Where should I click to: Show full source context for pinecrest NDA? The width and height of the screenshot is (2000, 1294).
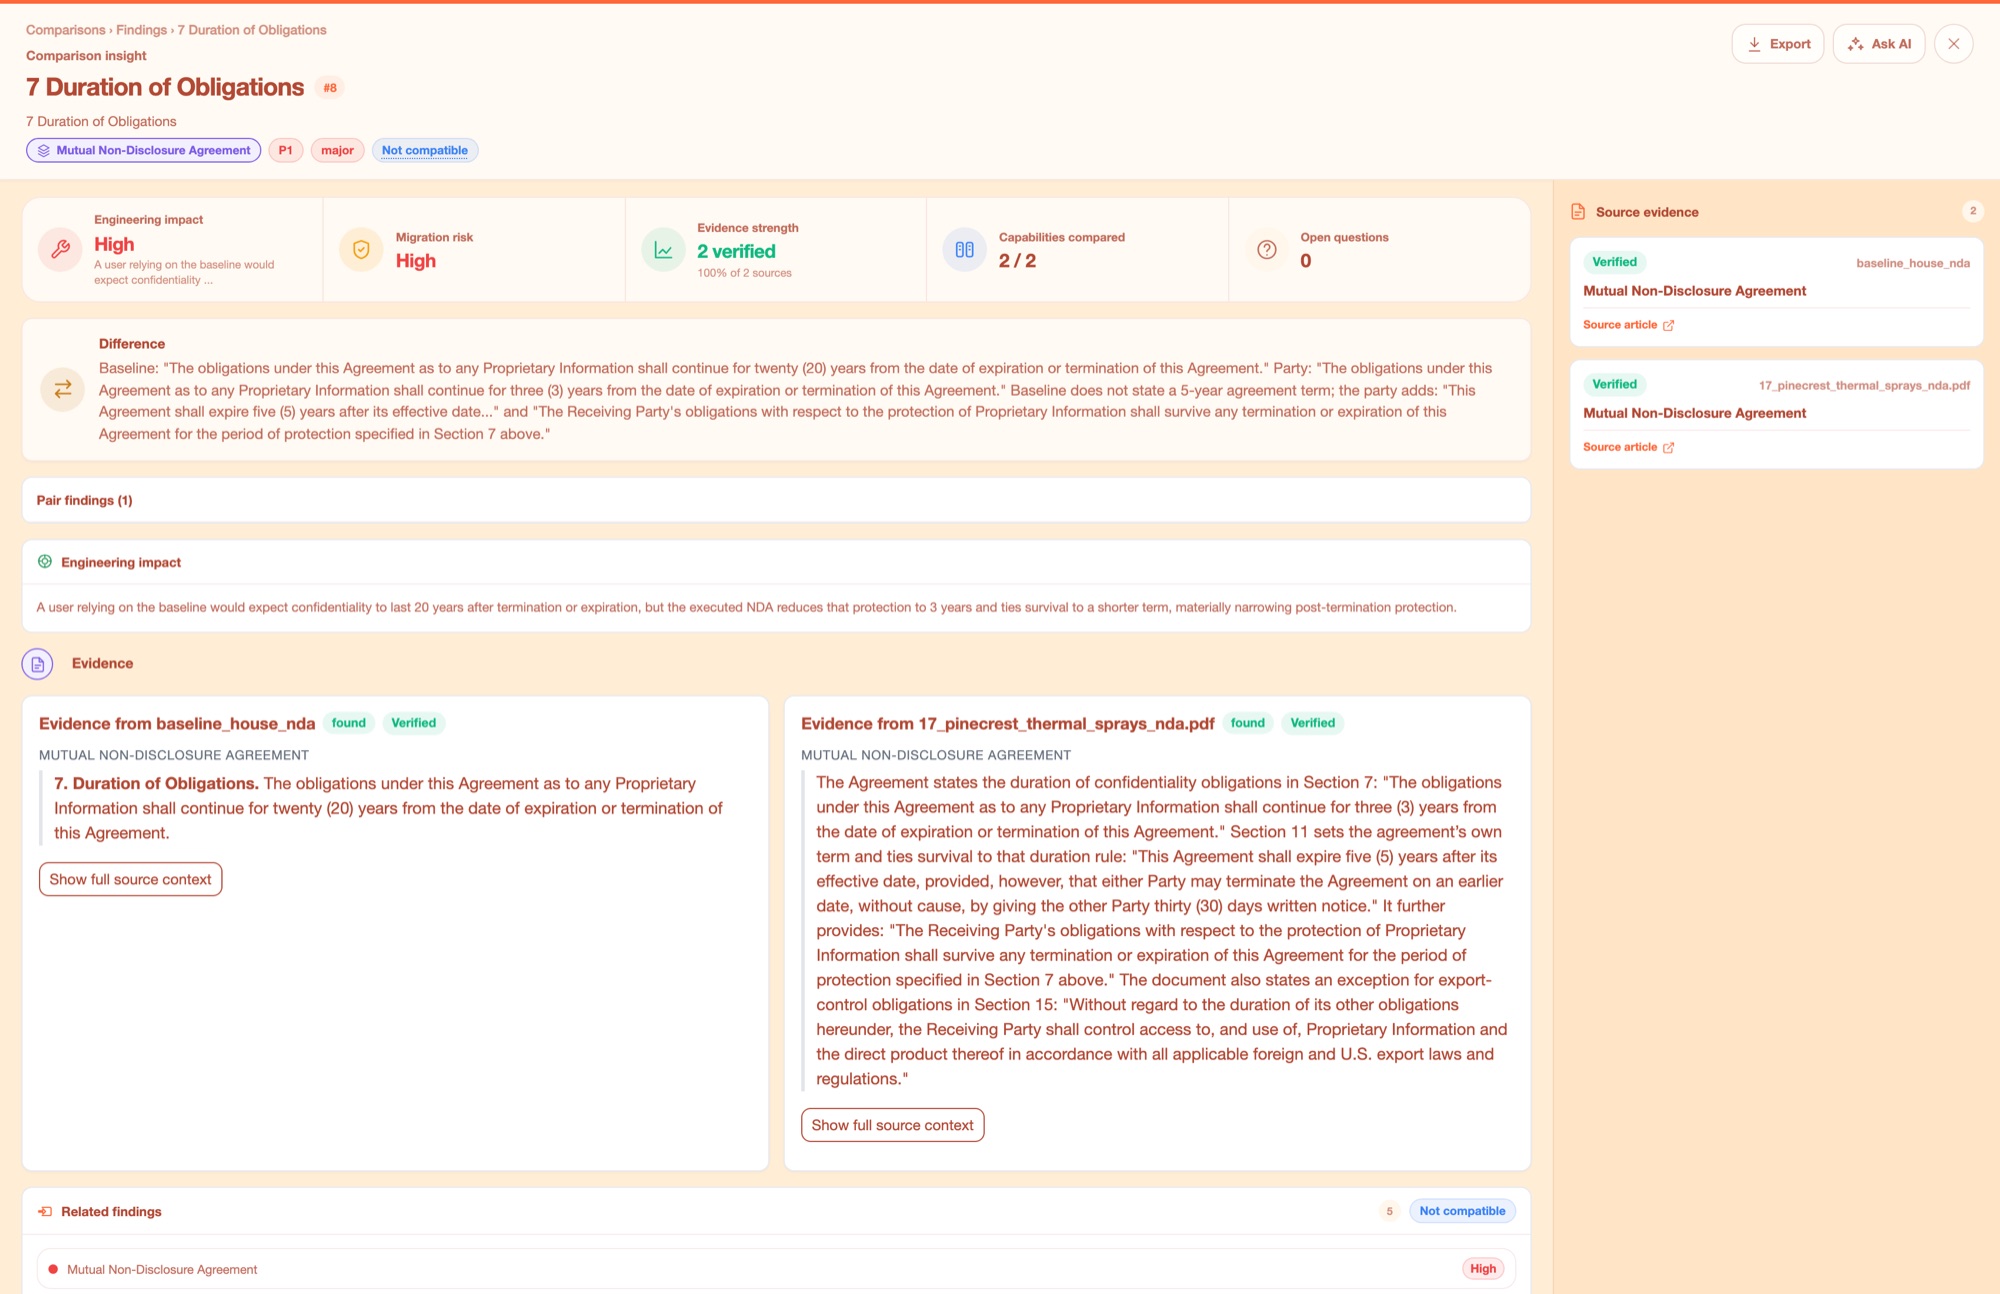coord(892,1125)
